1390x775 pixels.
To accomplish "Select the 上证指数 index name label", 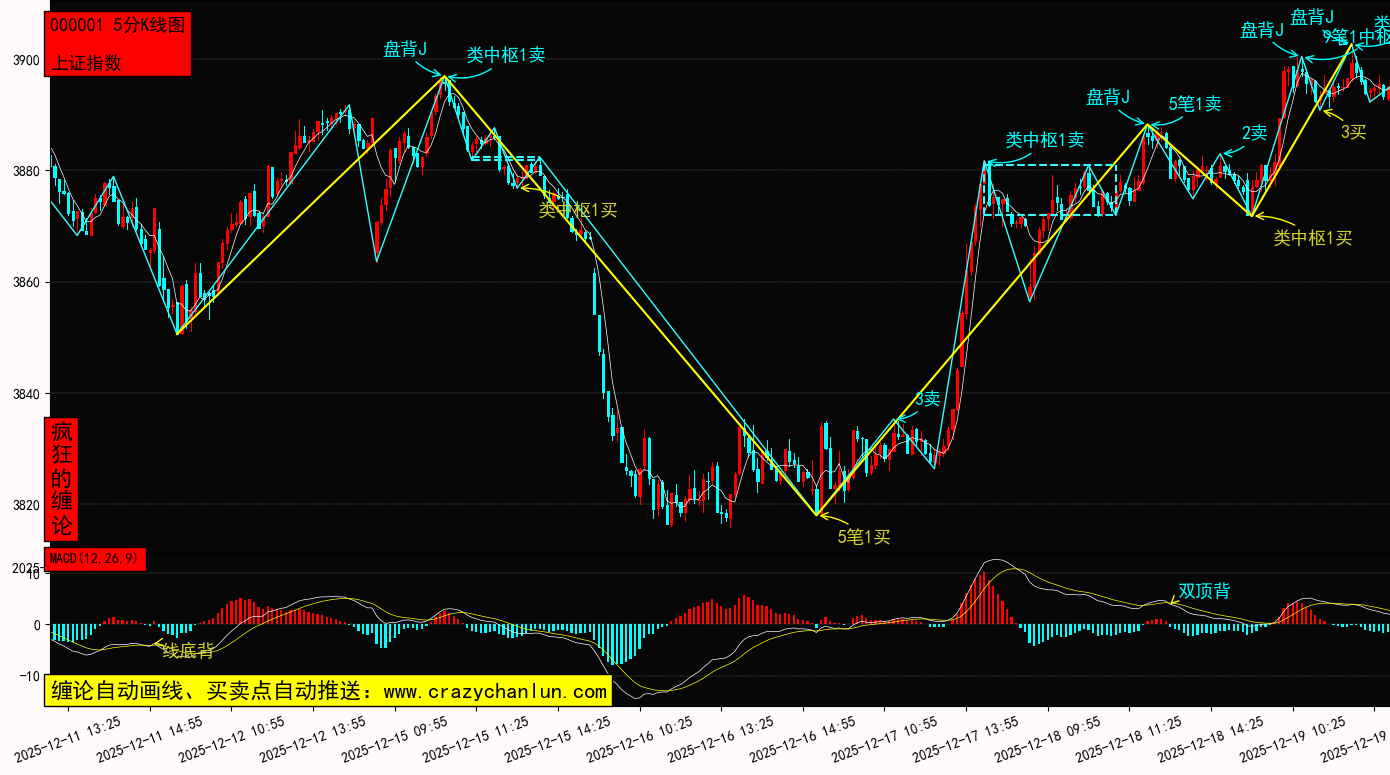I will click(87, 62).
